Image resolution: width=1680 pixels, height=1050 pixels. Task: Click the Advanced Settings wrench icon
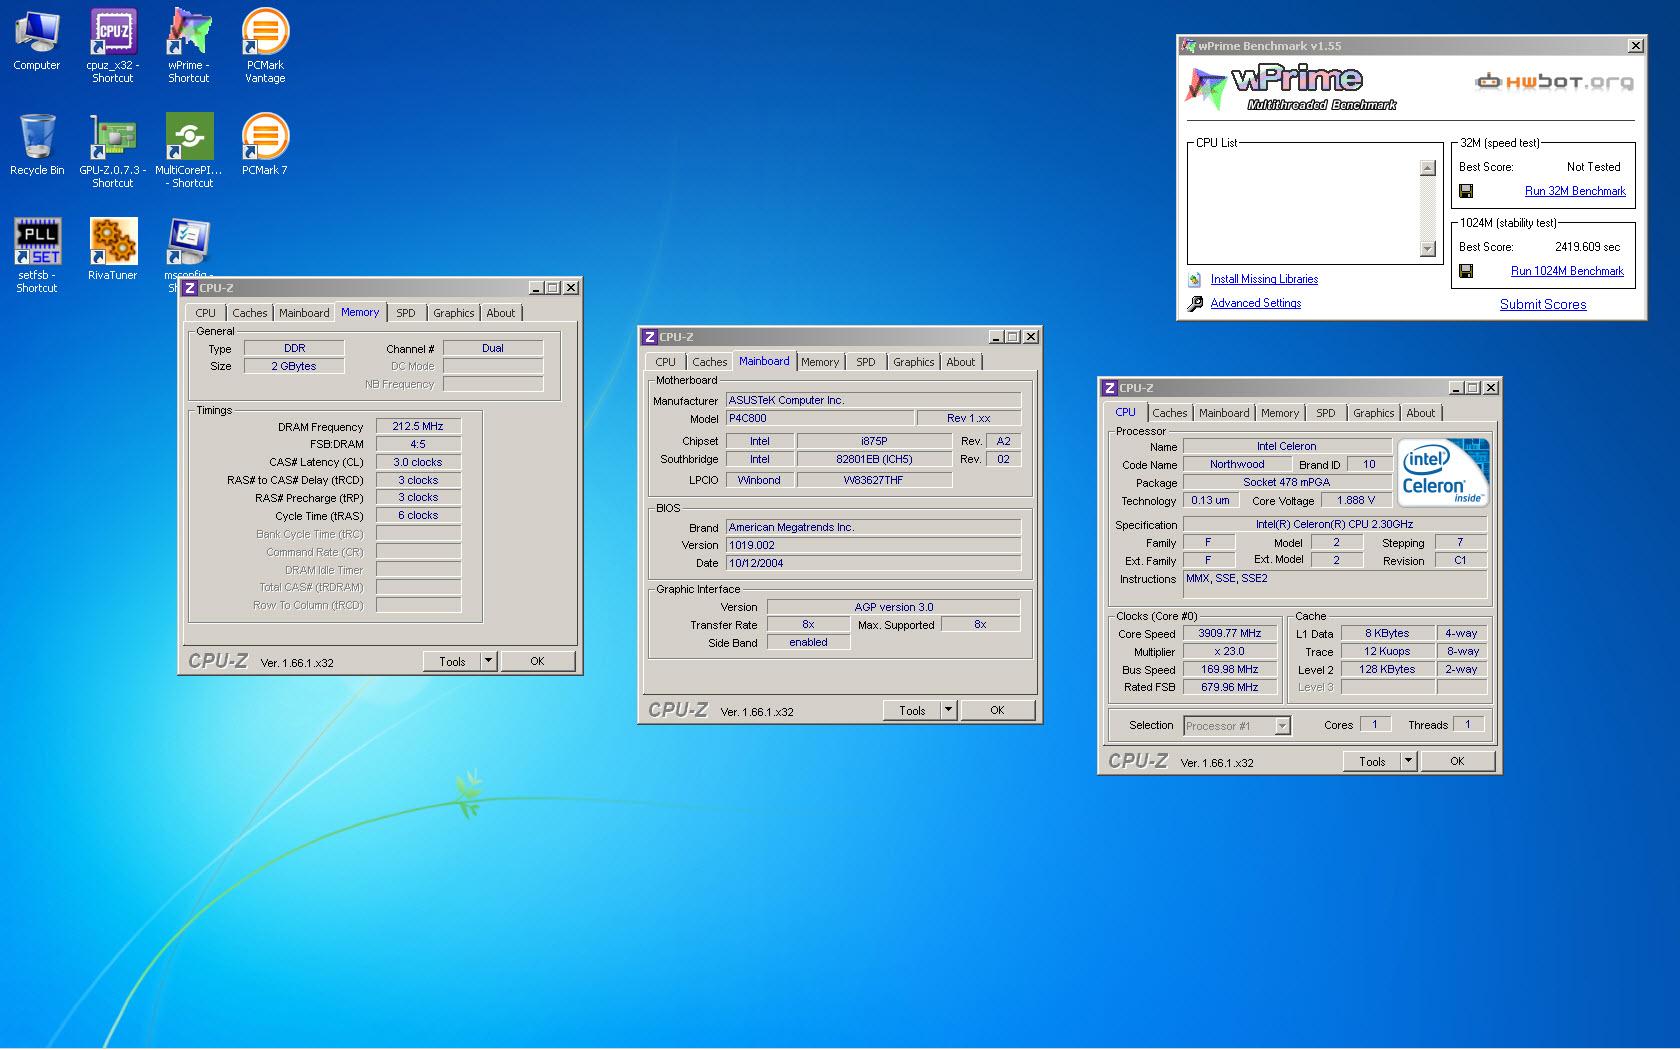click(1195, 303)
